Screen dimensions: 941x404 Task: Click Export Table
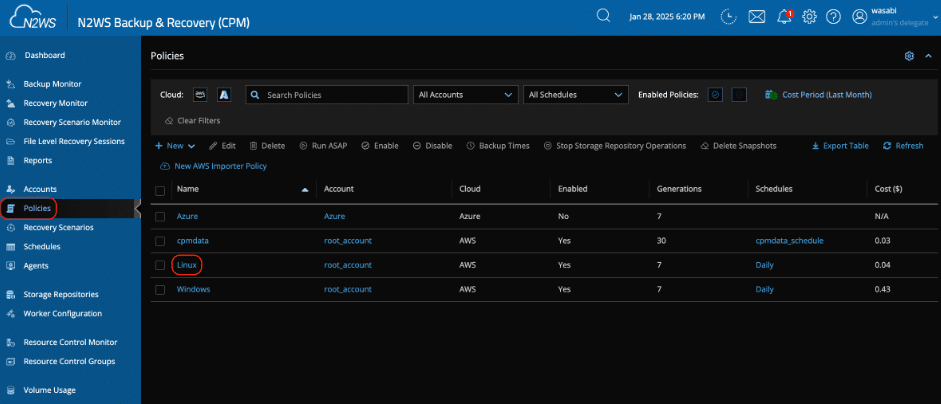click(x=840, y=146)
